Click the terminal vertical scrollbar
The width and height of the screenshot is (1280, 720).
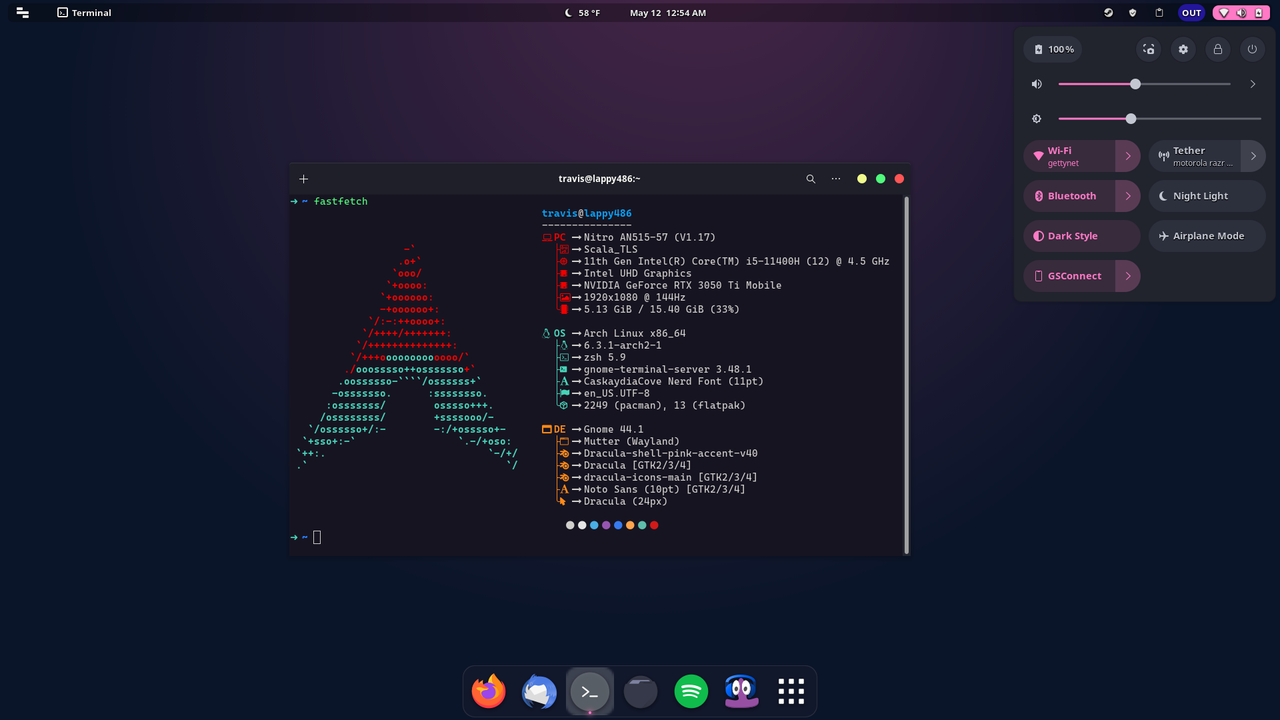tap(906, 375)
